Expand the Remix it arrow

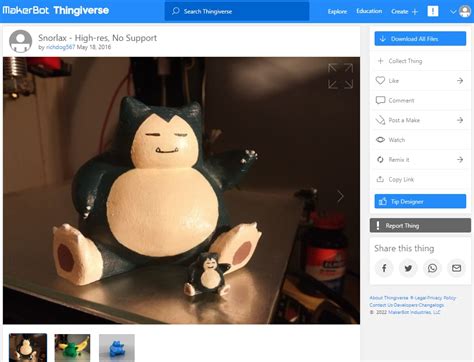click(460, 160)
